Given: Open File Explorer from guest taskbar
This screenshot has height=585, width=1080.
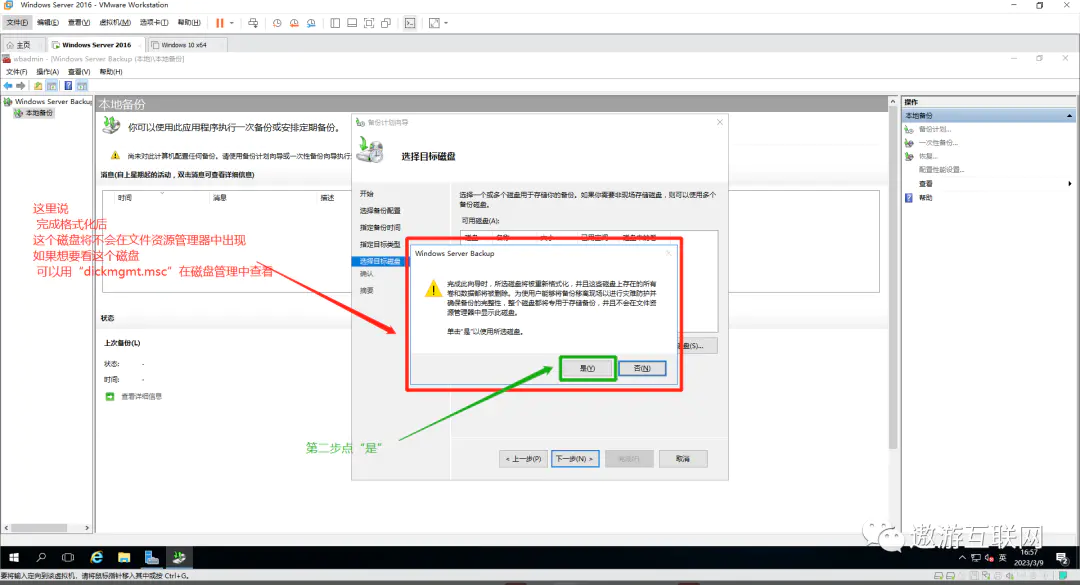Looking at the screenshot, I should 124,557.
